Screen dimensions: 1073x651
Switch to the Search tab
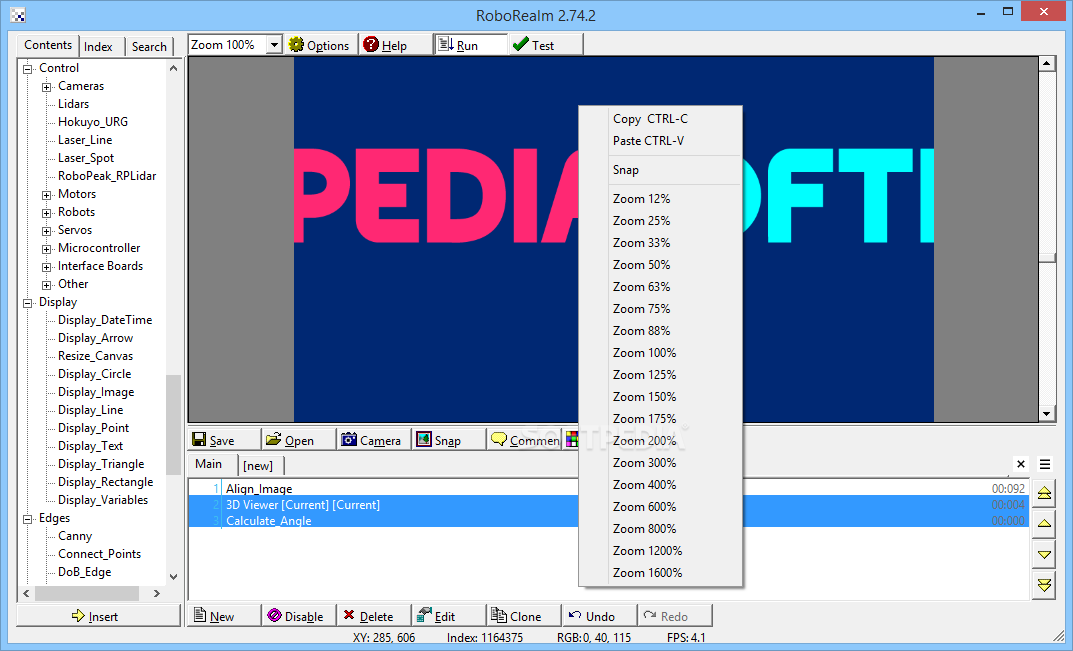(x=149, y=47)
